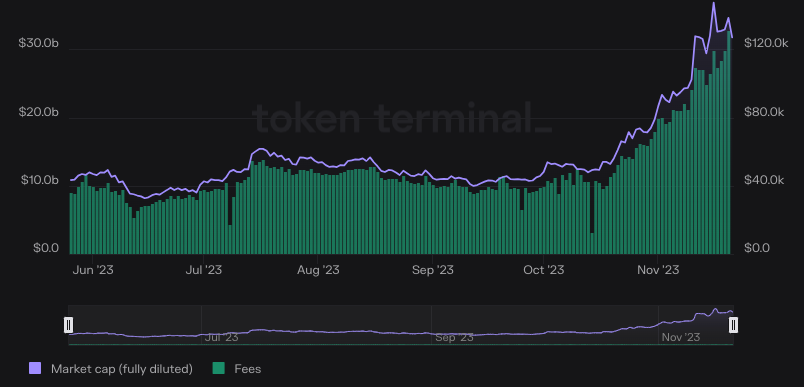Click the Aug '23 x-axis label
The width and height of the screenshot is (804, 387).
(318, 270)
